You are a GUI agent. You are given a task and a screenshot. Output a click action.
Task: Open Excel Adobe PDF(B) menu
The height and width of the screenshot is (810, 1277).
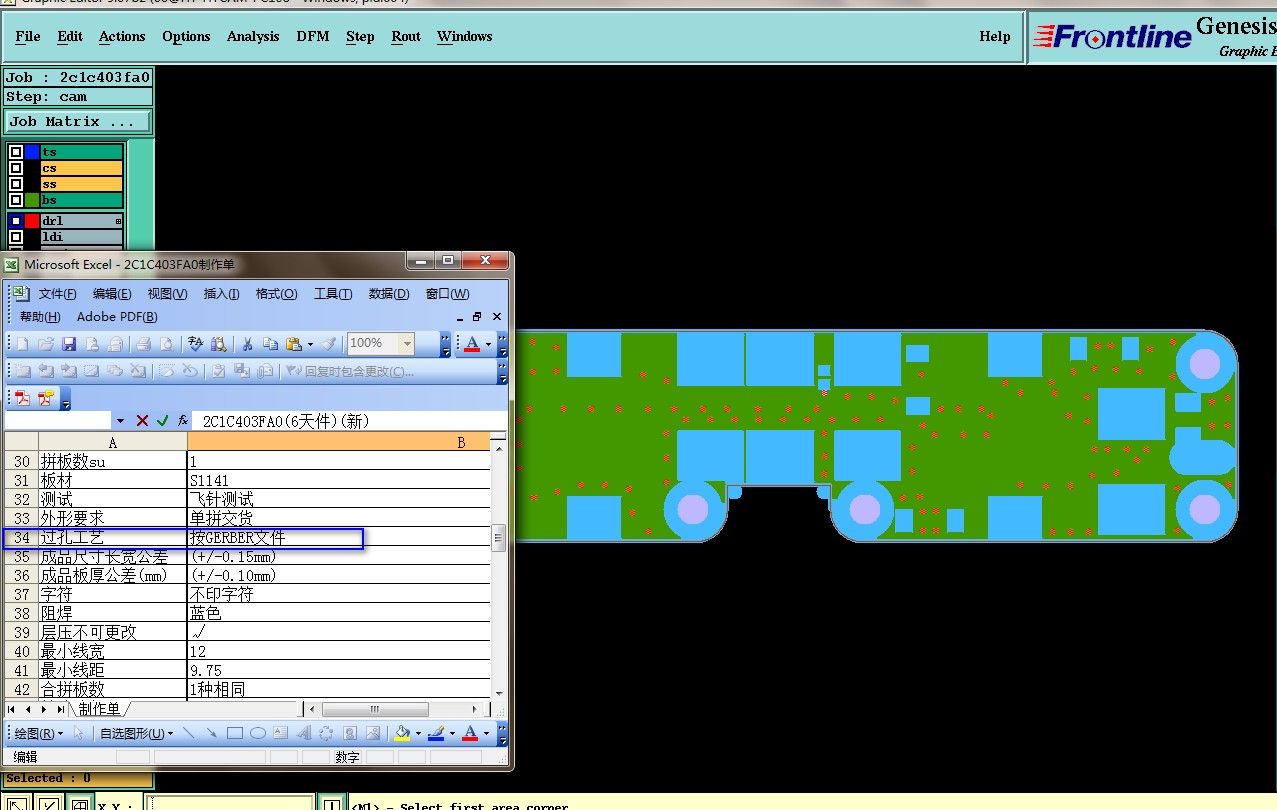[x=117, y=317]
